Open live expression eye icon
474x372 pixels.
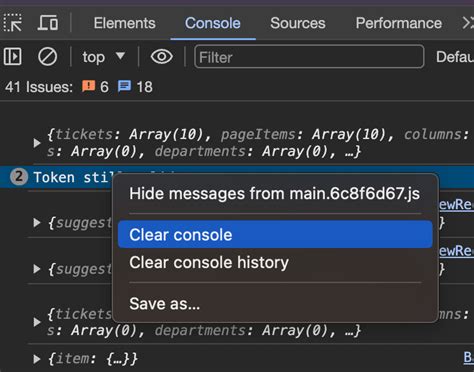[162, 56]
